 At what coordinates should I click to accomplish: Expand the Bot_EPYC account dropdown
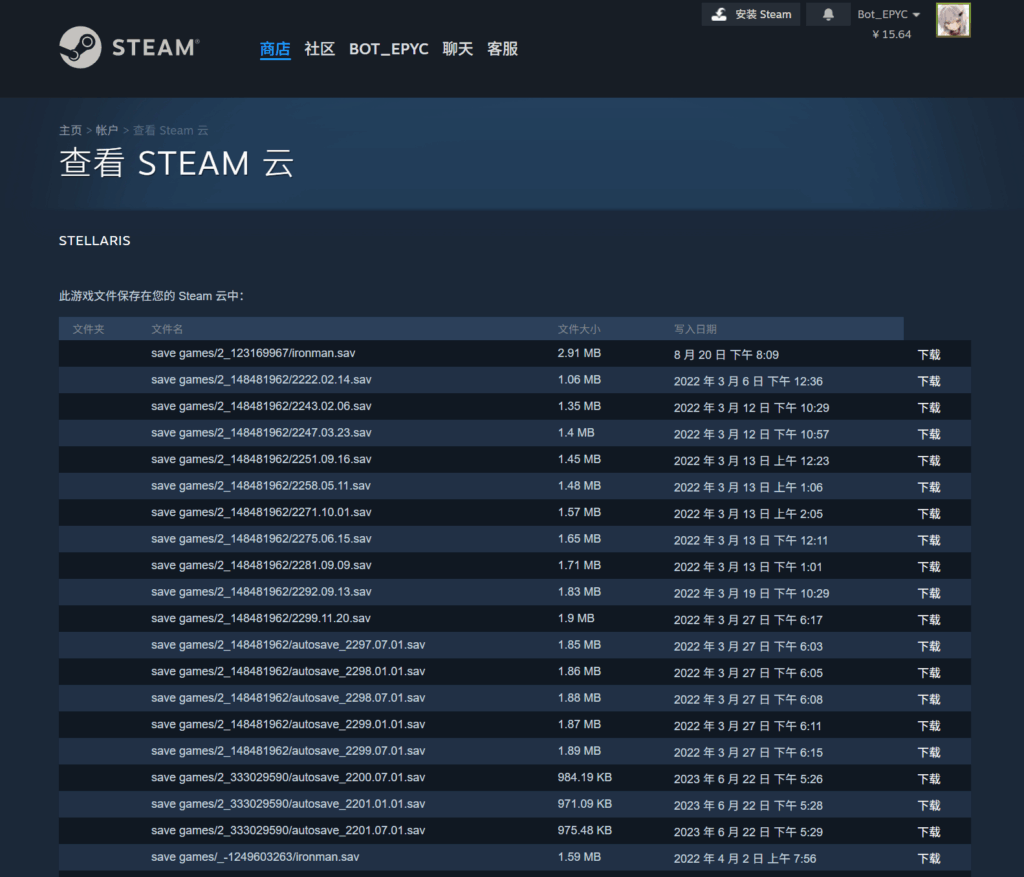pos(888,14)
